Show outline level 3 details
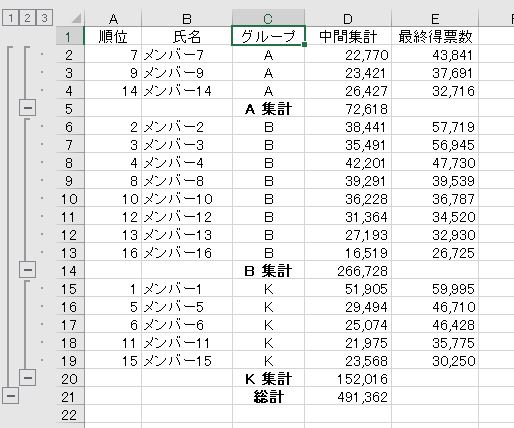The height and width of the screenshot is (428, 514). click(44, 18)
